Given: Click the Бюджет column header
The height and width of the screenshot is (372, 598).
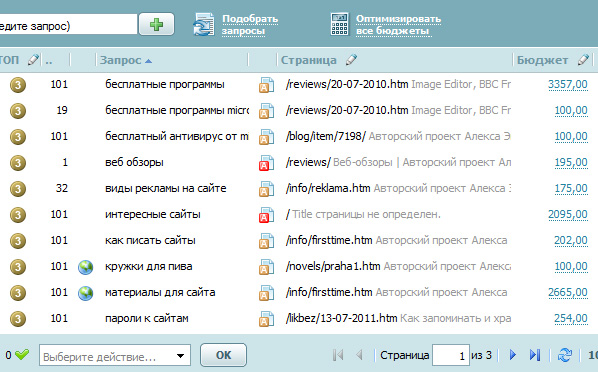Looking at the screenshot, I should 542,60.
